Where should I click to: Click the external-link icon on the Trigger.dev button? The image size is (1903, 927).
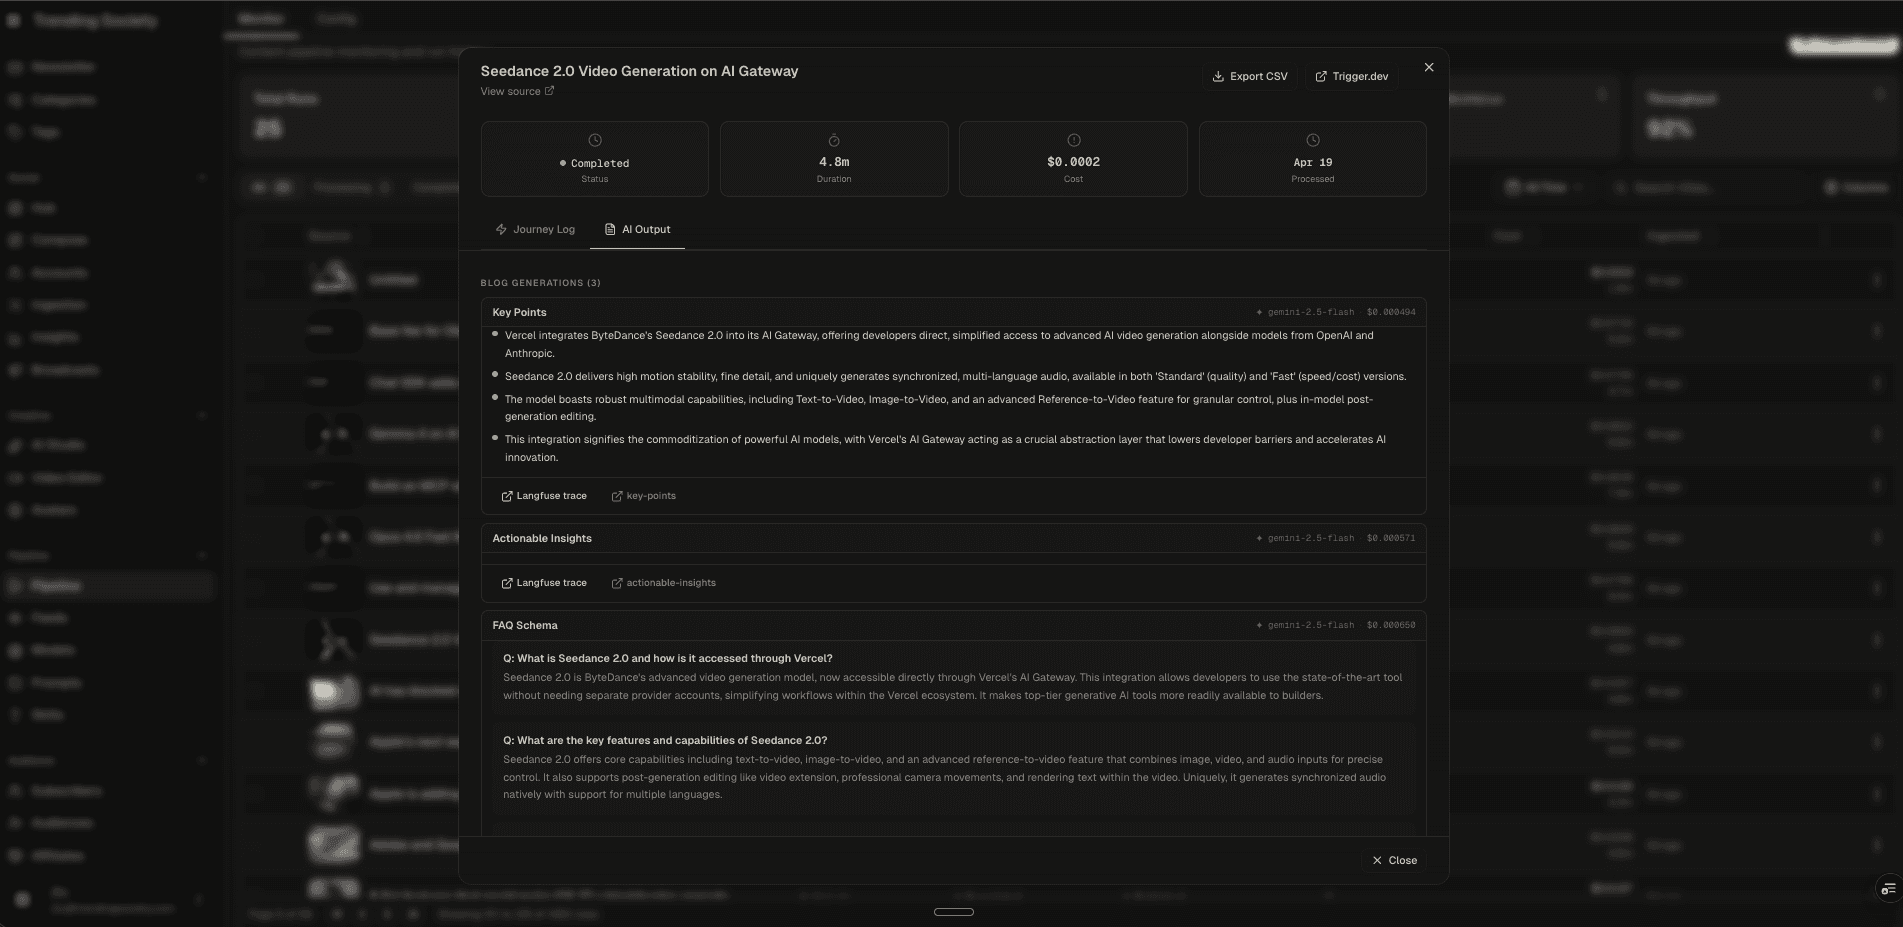pos(1320,76)
